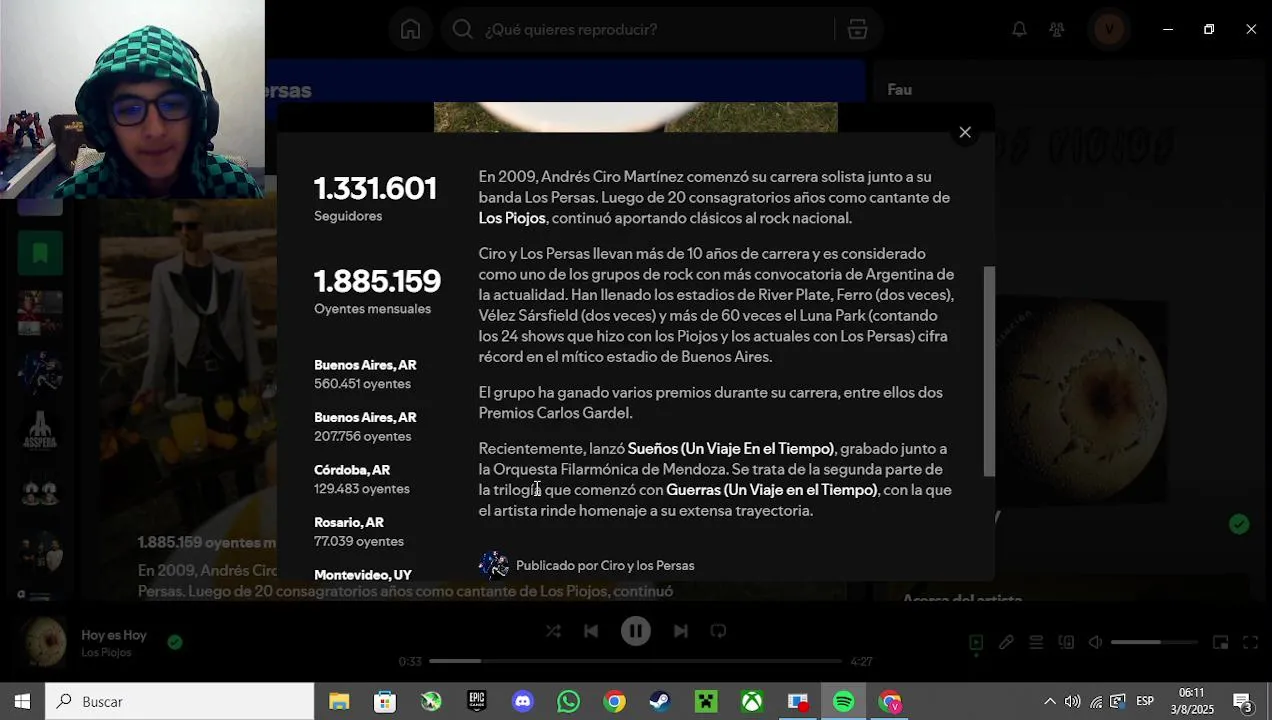
Task: Open lyrics microphone icon
Action: point(1006,642)
